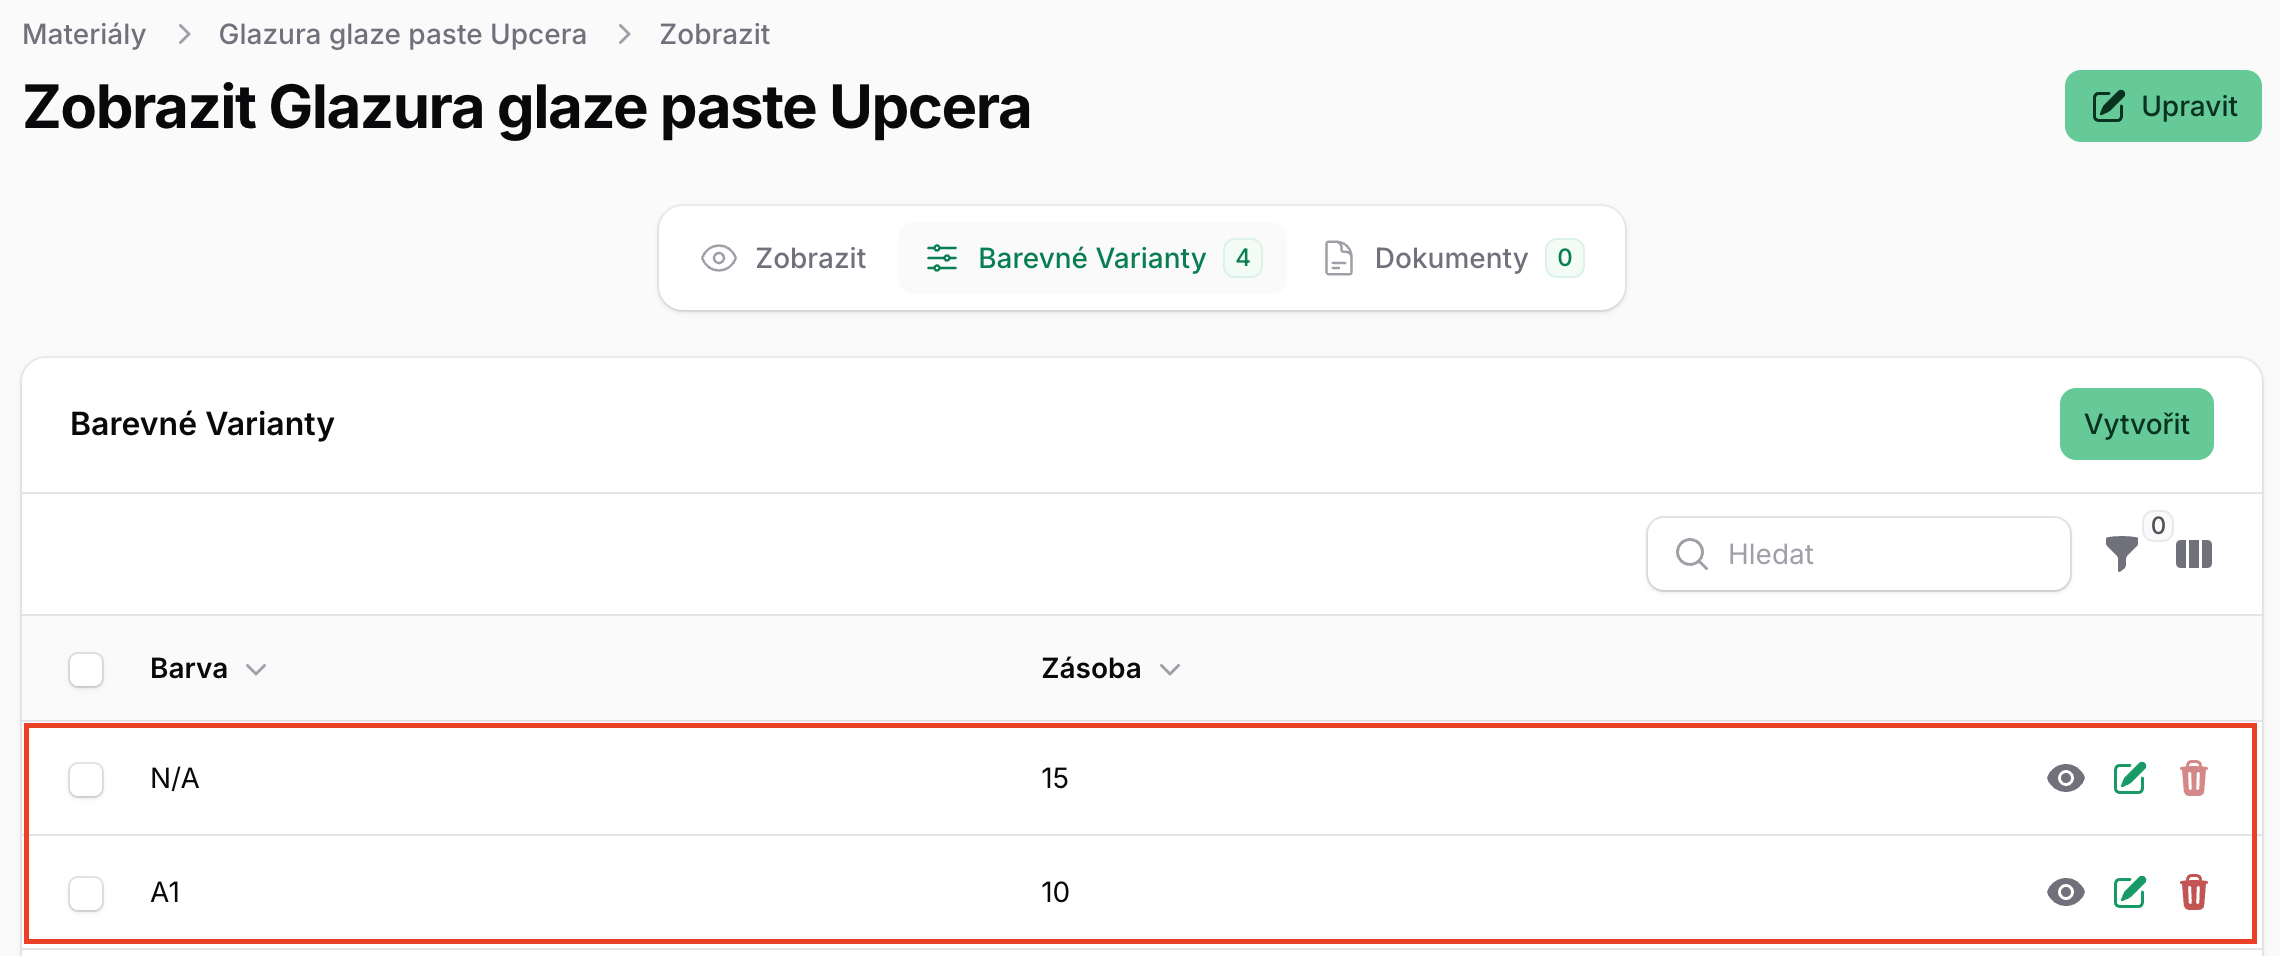Tick the checkbox for A1 row
This screenshot has height=956, width=2280.
(86, 893)
